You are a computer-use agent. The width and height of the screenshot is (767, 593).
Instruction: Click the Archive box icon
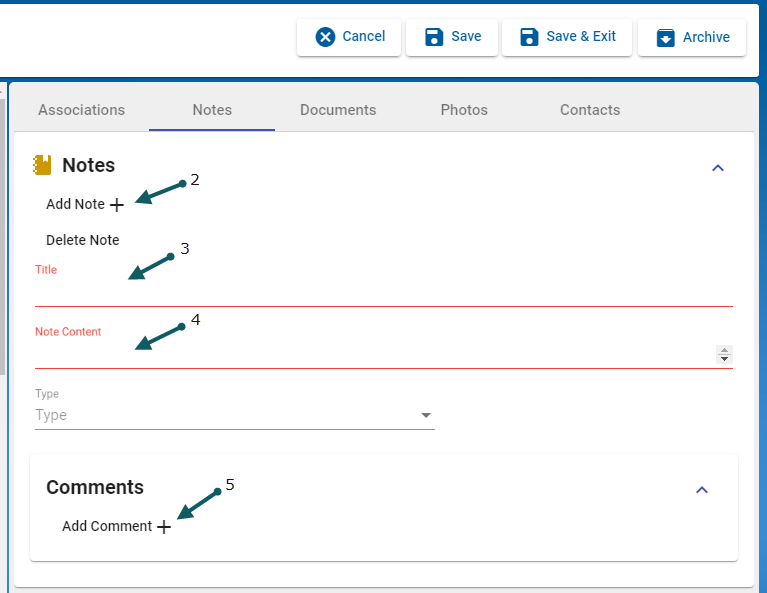coord(665,38)
